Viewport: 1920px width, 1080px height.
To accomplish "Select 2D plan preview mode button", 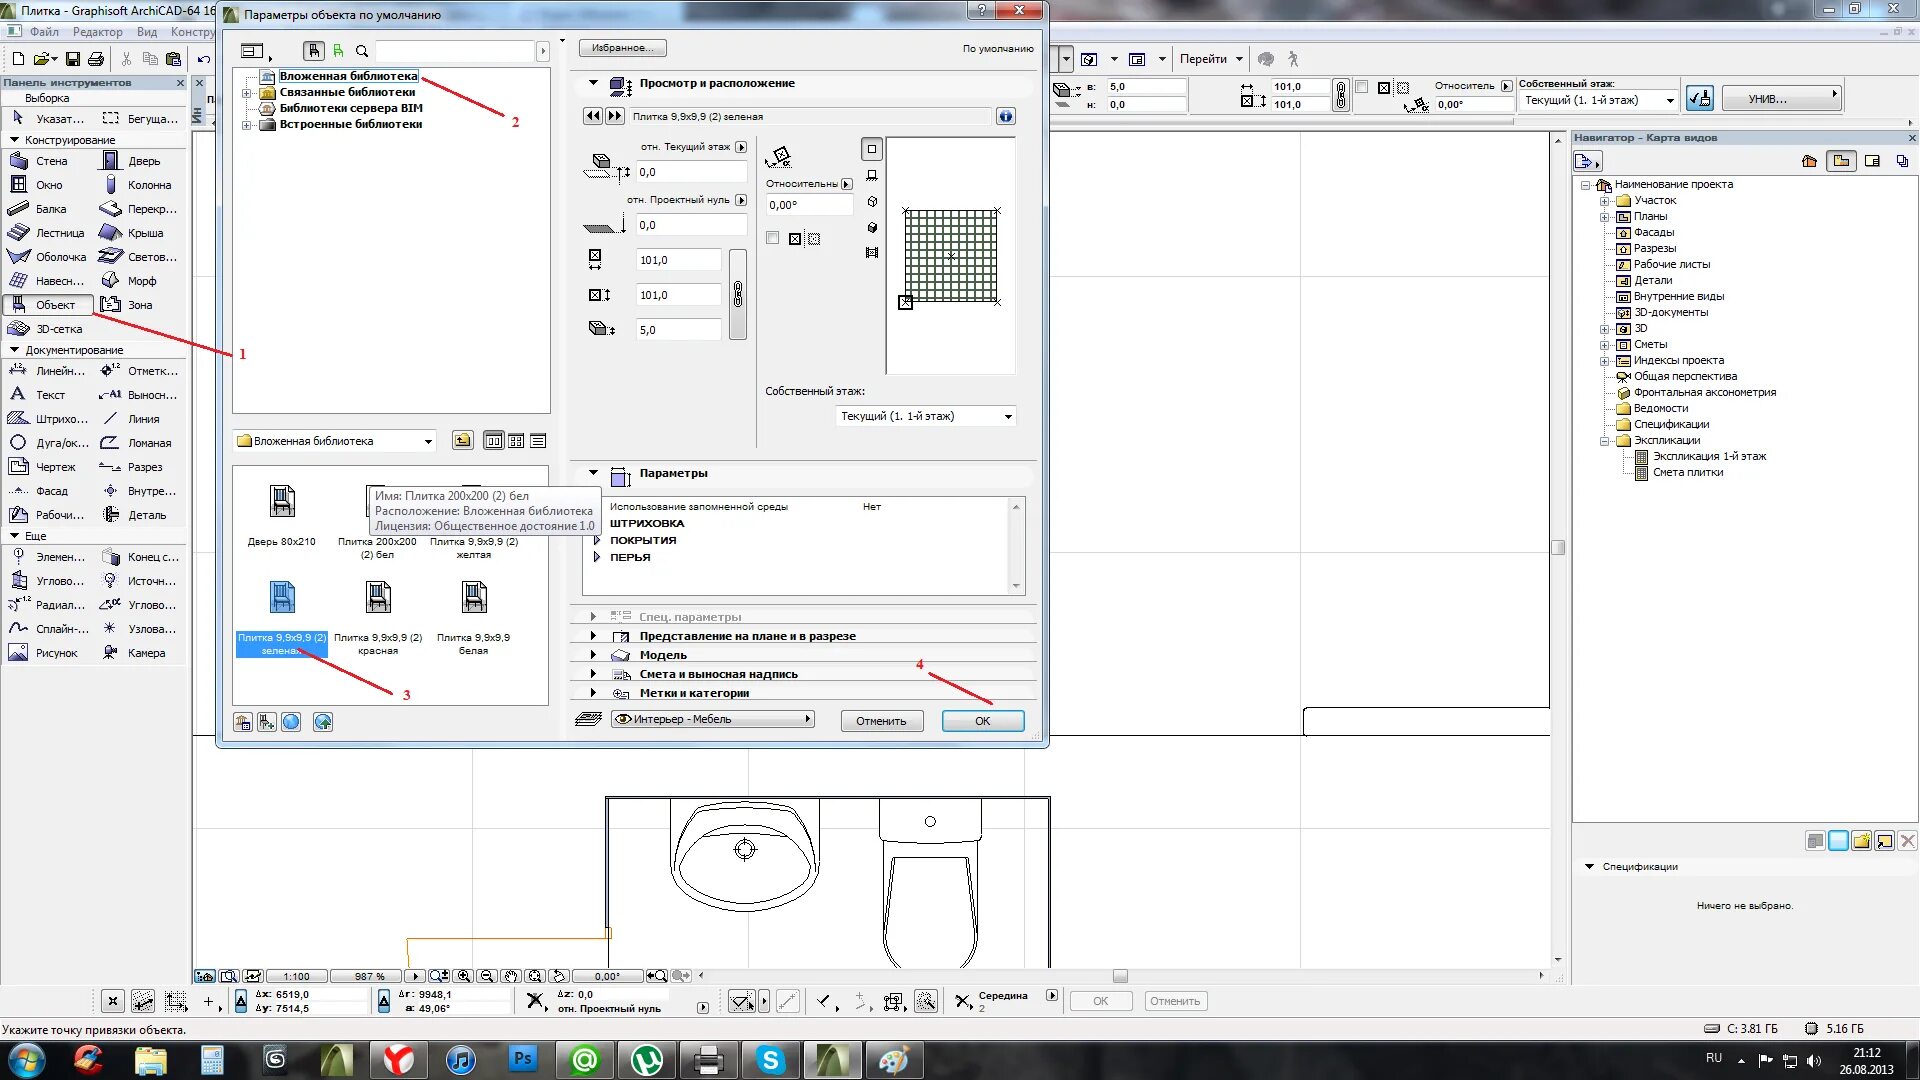I will [871, 149].
